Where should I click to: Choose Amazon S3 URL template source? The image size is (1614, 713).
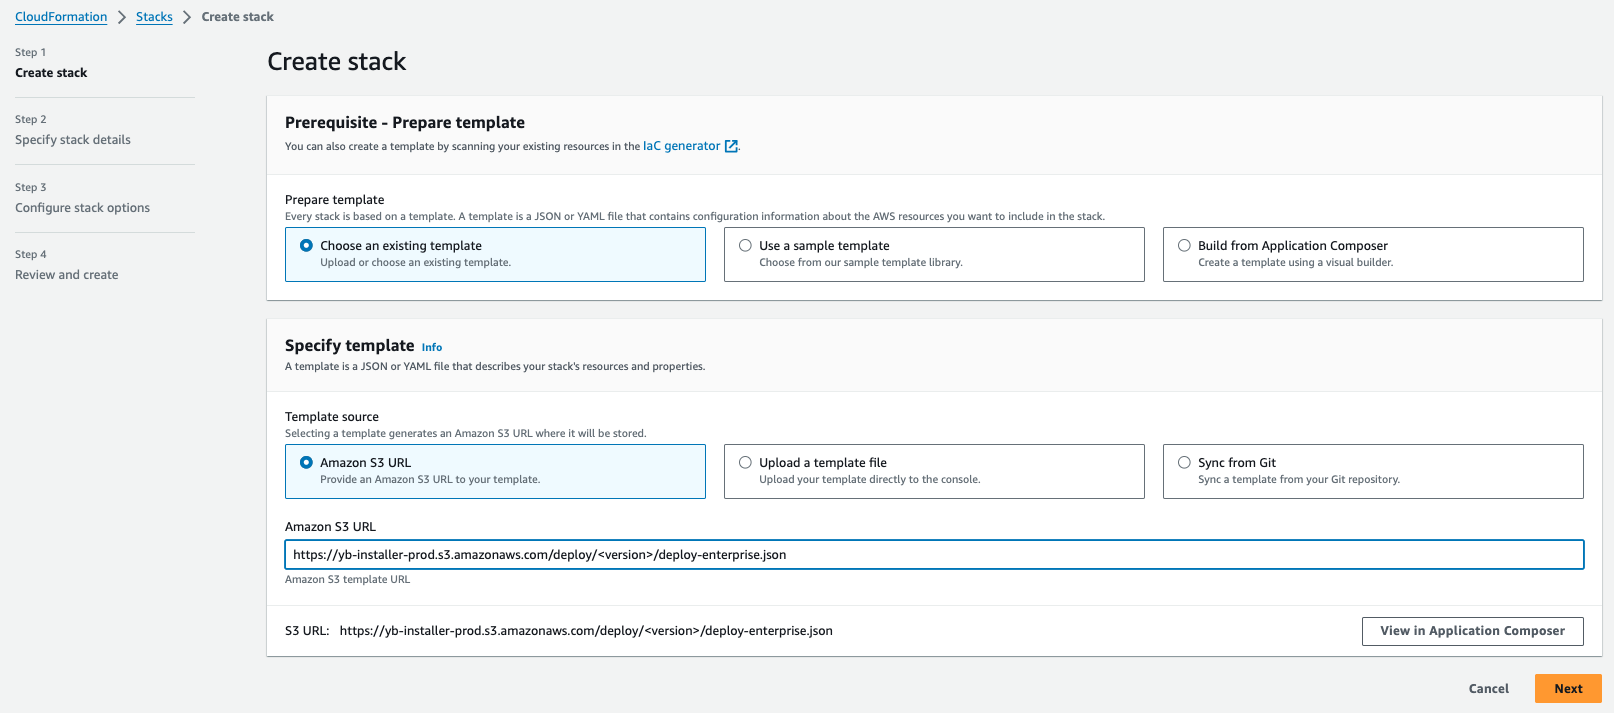[x=307, y=463]
